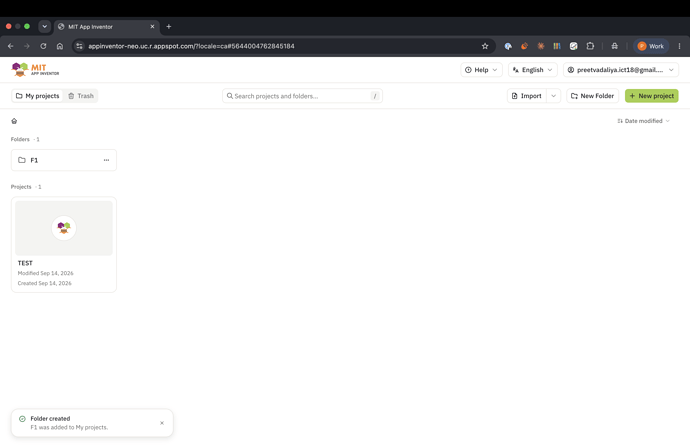
Task: Click the address bar URL
Action: pos(191,46)
